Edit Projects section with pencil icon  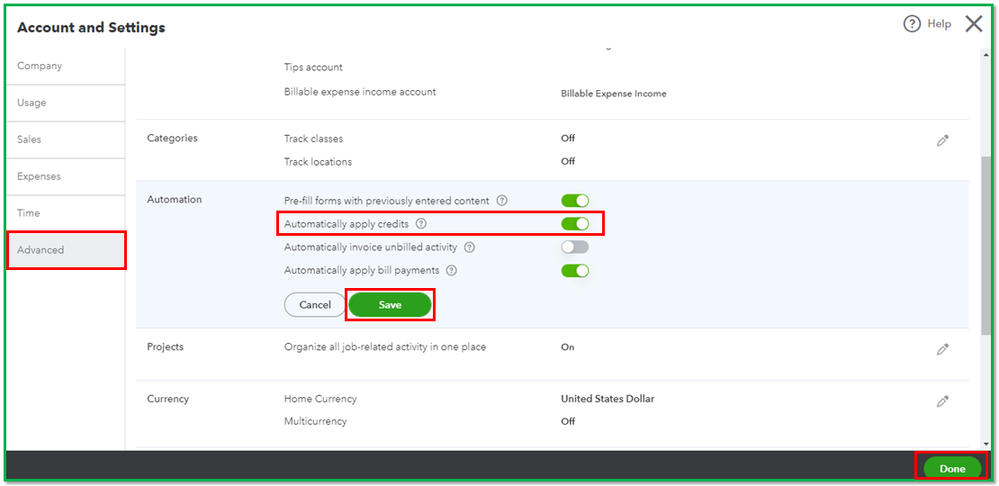pos(942,349)
